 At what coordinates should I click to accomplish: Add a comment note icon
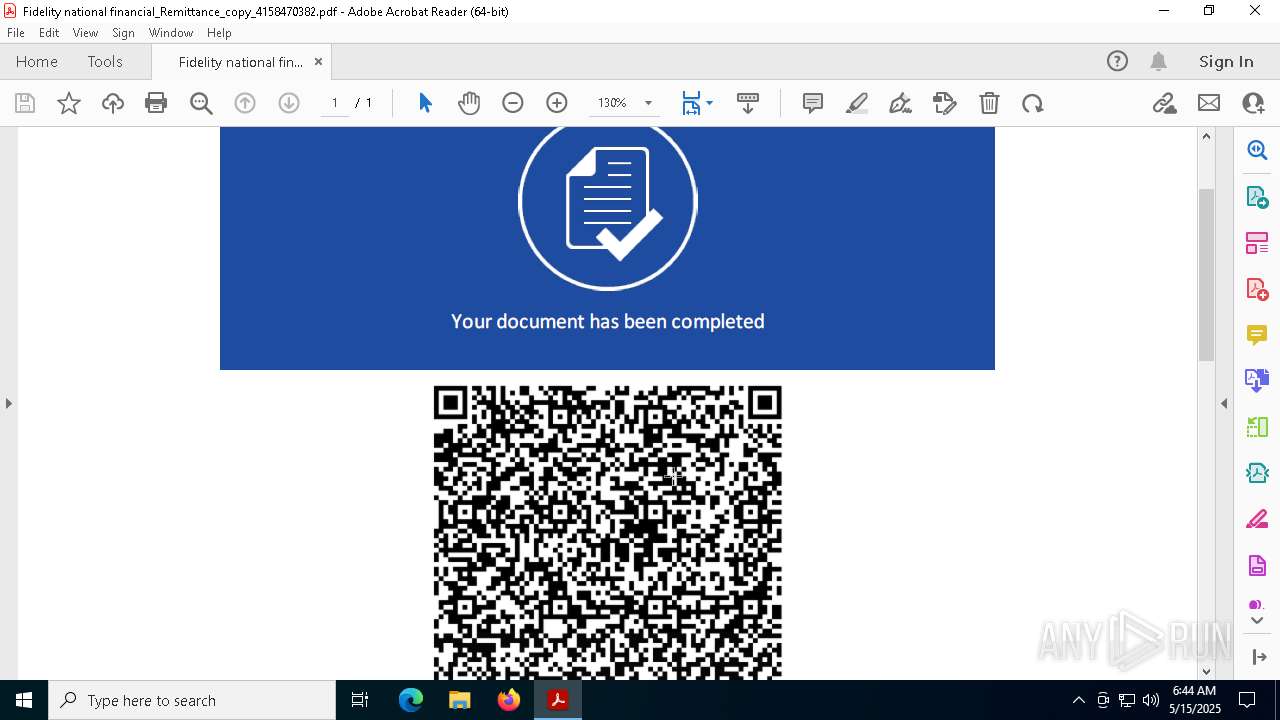pos(813,103)
